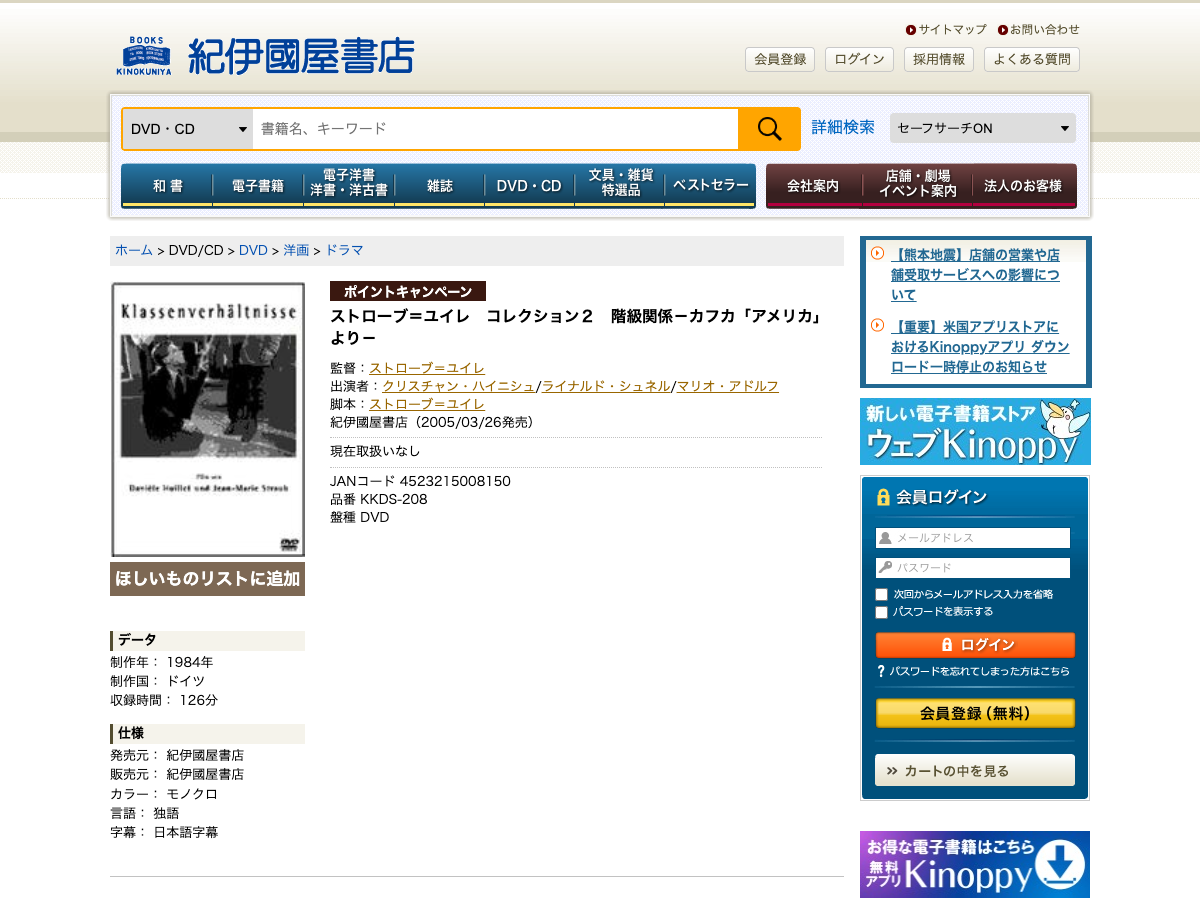The image size is (1200, 900).
Task: Click the 現在取扱いなし status text
Action: (x=375, y=451)
